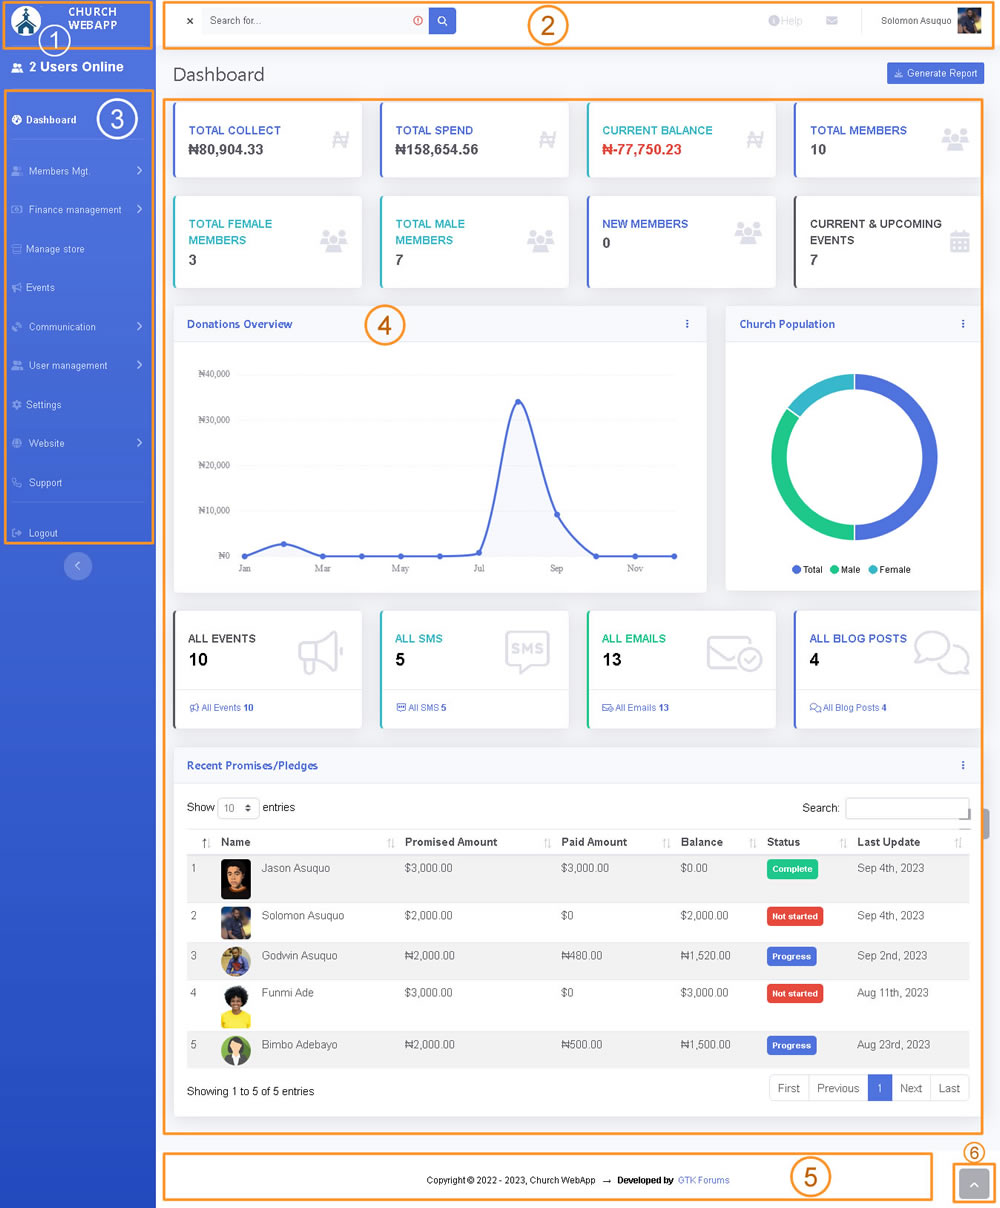Collapse the sidebar with the round arrow toggle
Screen dimensions: 1000x1208
point(78,566)
